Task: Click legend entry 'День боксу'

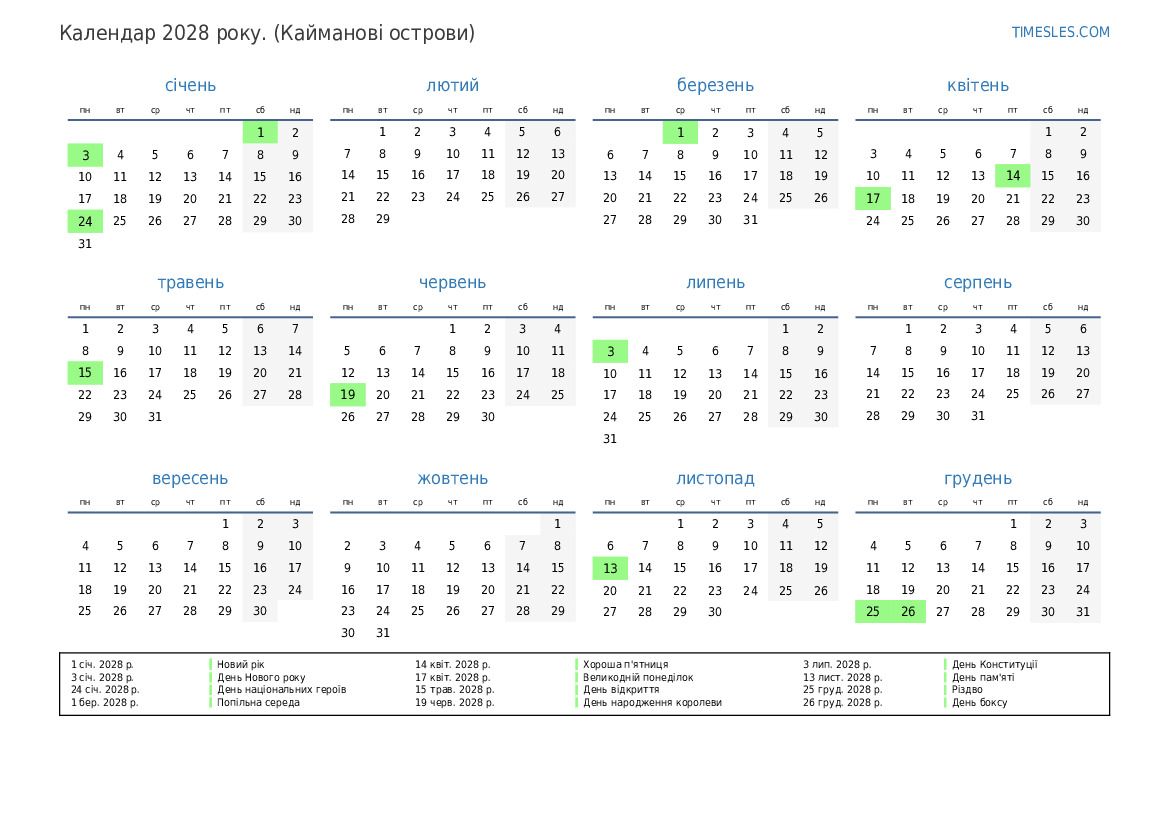Action: click(x=979, y=702)
